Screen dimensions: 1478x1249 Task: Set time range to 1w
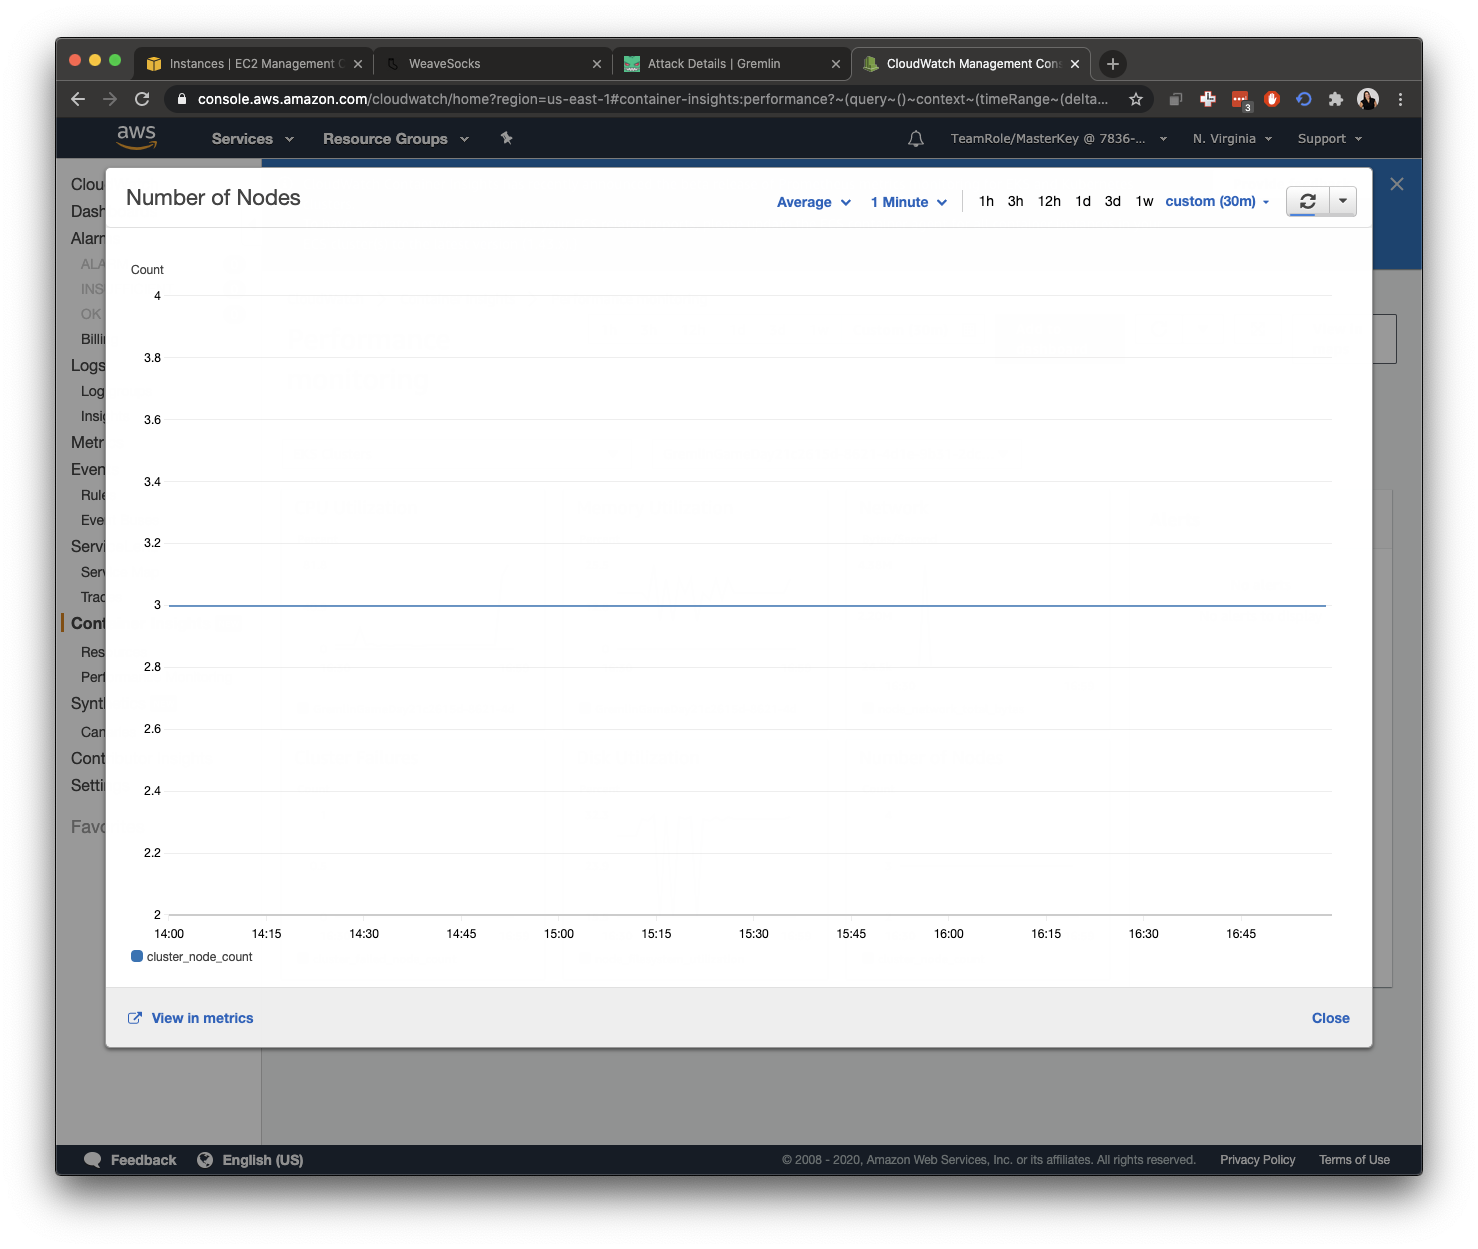pyautogui.click(x=1144, y=201)
